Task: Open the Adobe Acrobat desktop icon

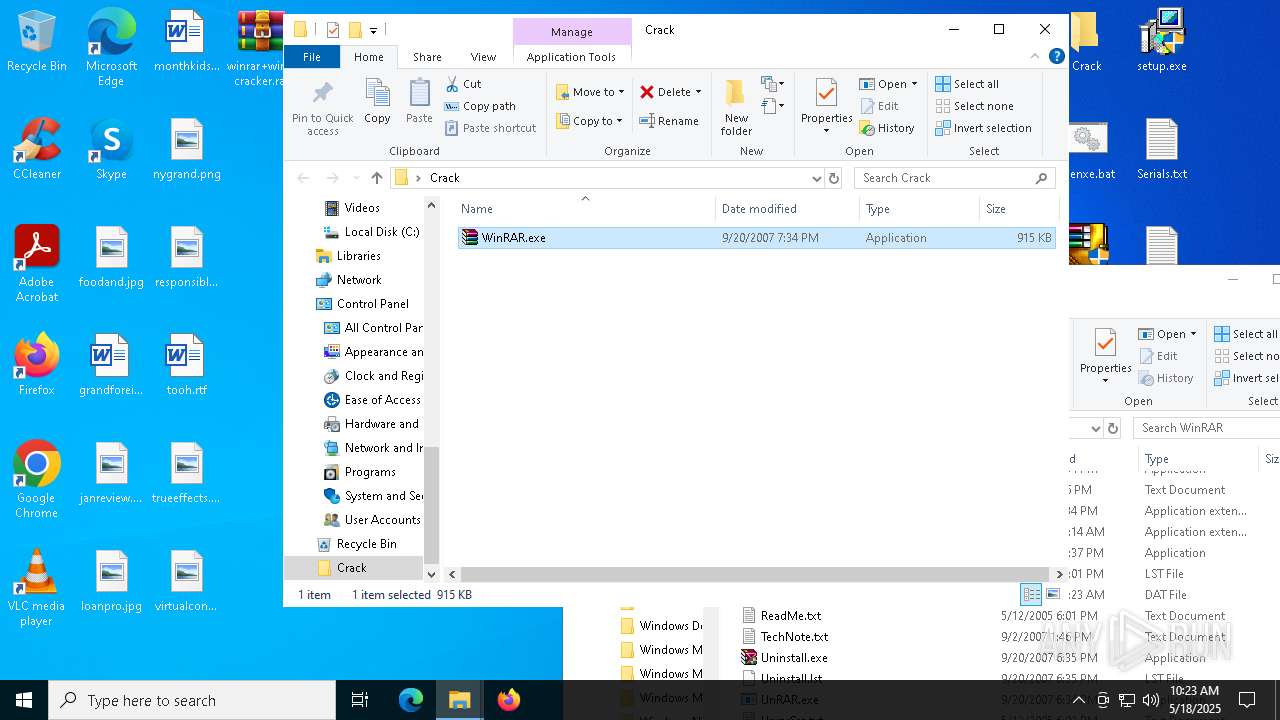Action: click(x=37, y=264)
